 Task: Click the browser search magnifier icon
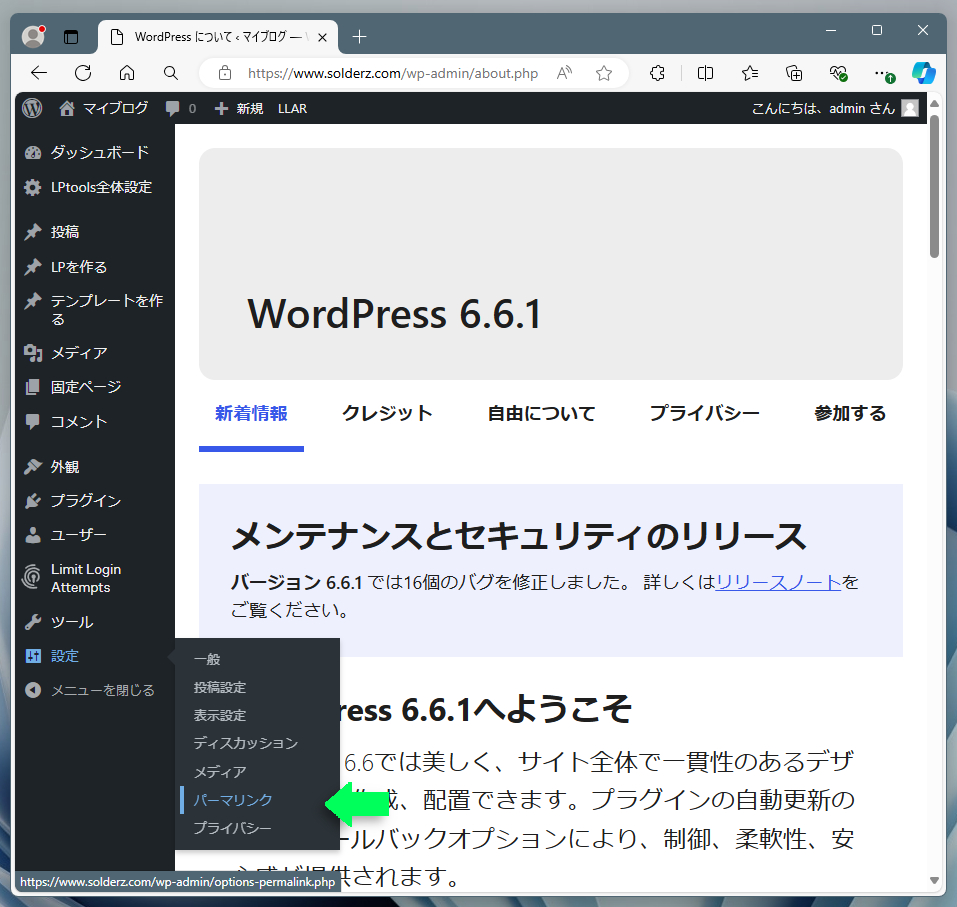click(x=171, y=73)
